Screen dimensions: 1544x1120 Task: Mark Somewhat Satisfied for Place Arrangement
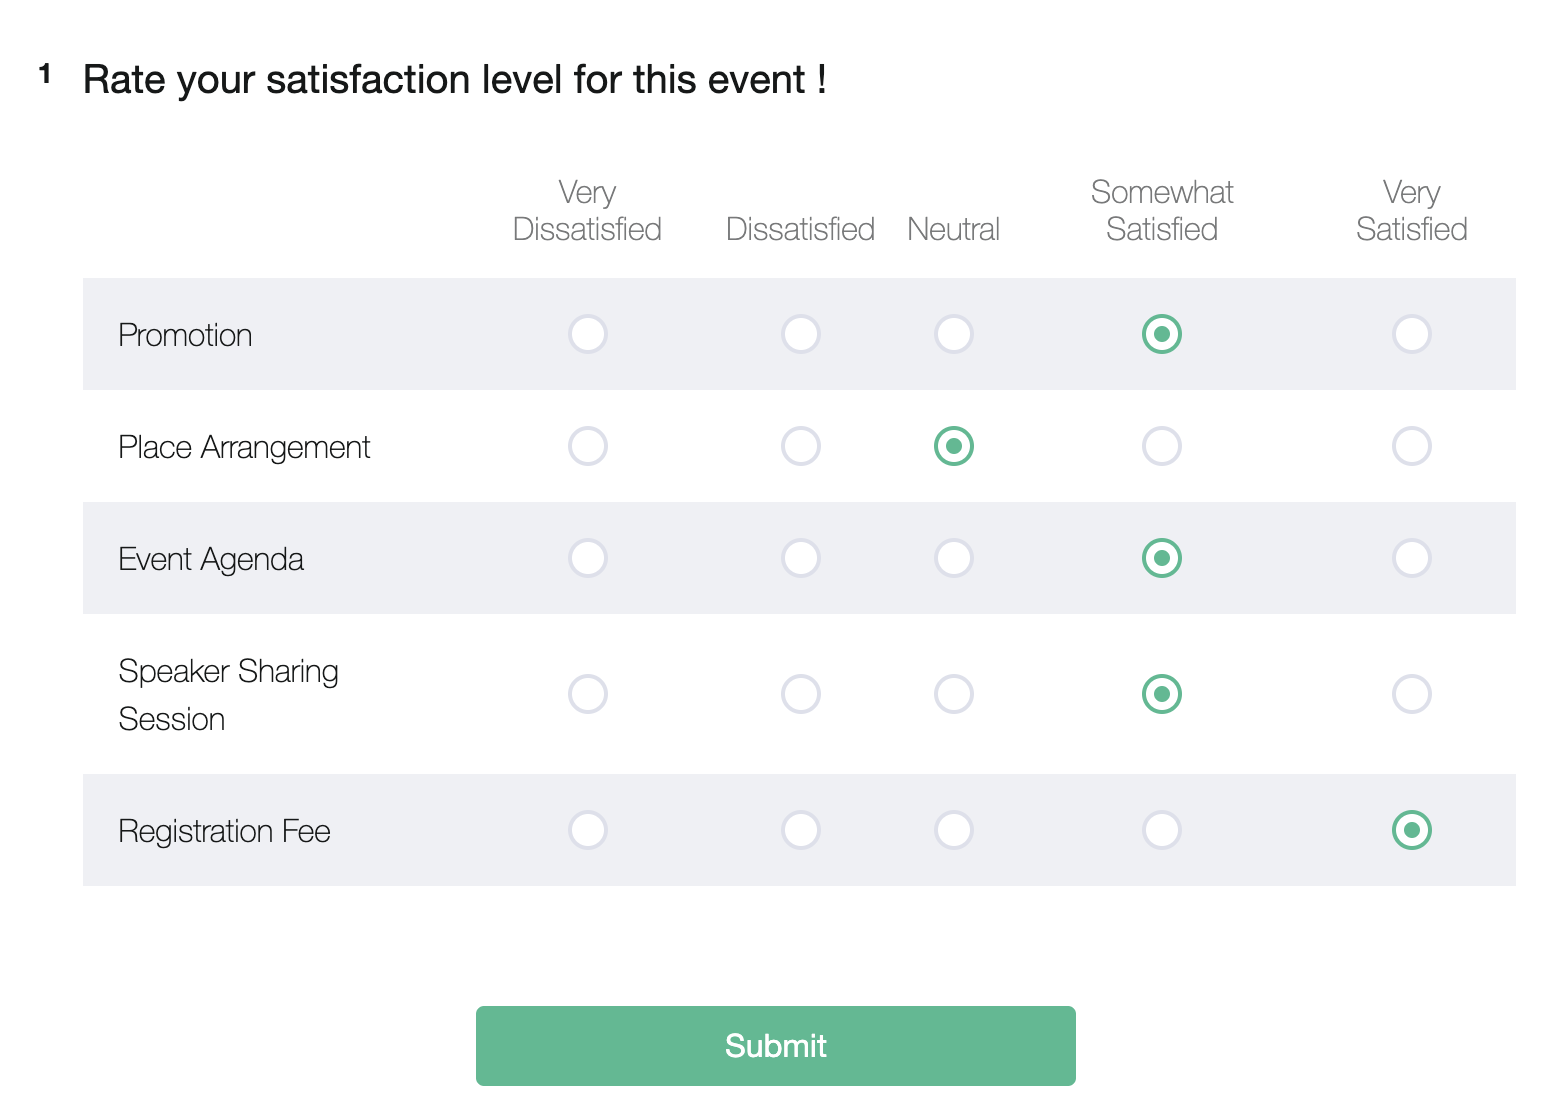(x=1161, y=447)
